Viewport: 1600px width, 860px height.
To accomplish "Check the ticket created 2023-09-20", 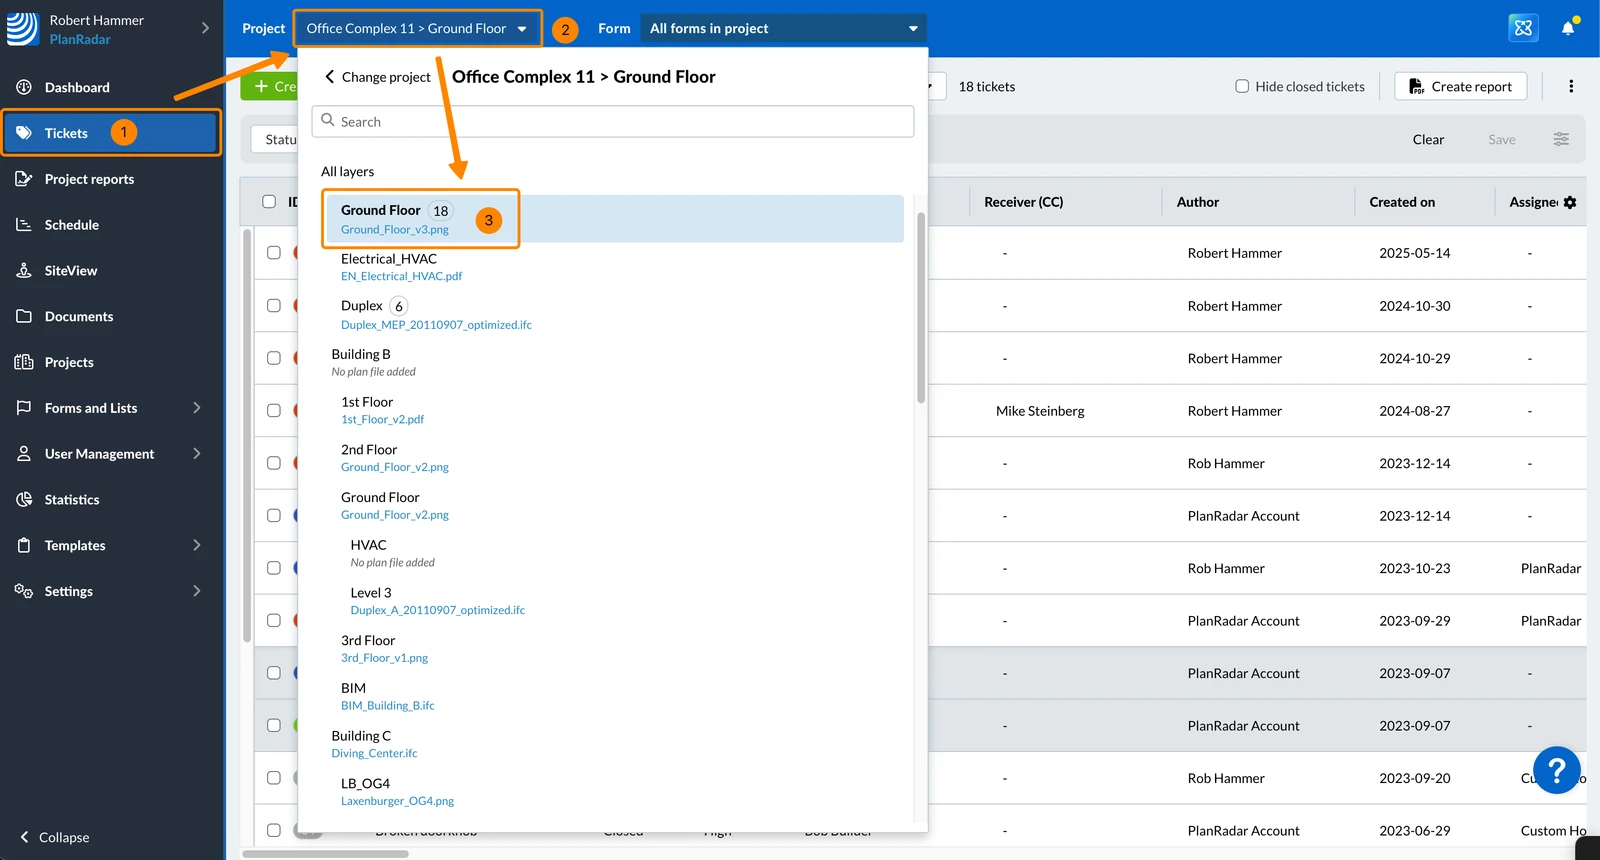I will [x=274, y=777].
